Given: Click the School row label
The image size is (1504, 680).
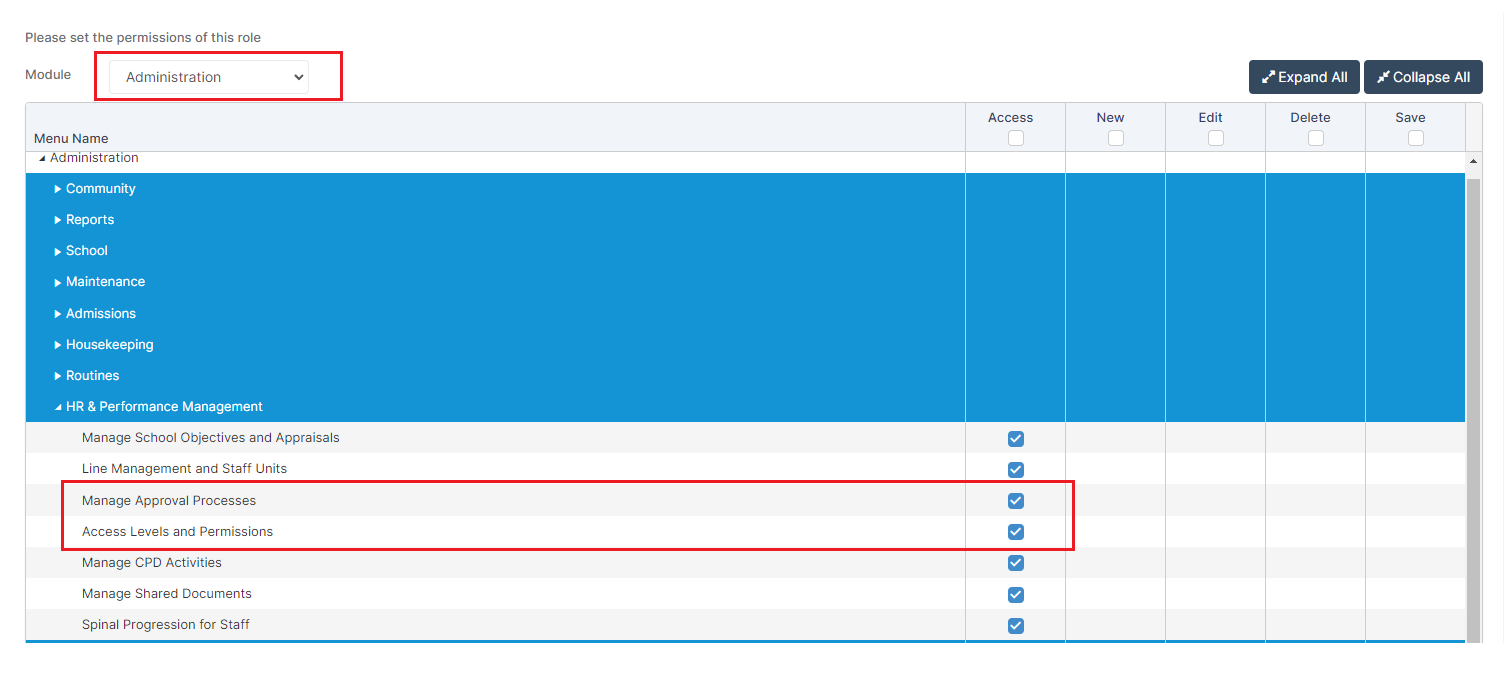Looking at the screenshot, I should point(87,251).
